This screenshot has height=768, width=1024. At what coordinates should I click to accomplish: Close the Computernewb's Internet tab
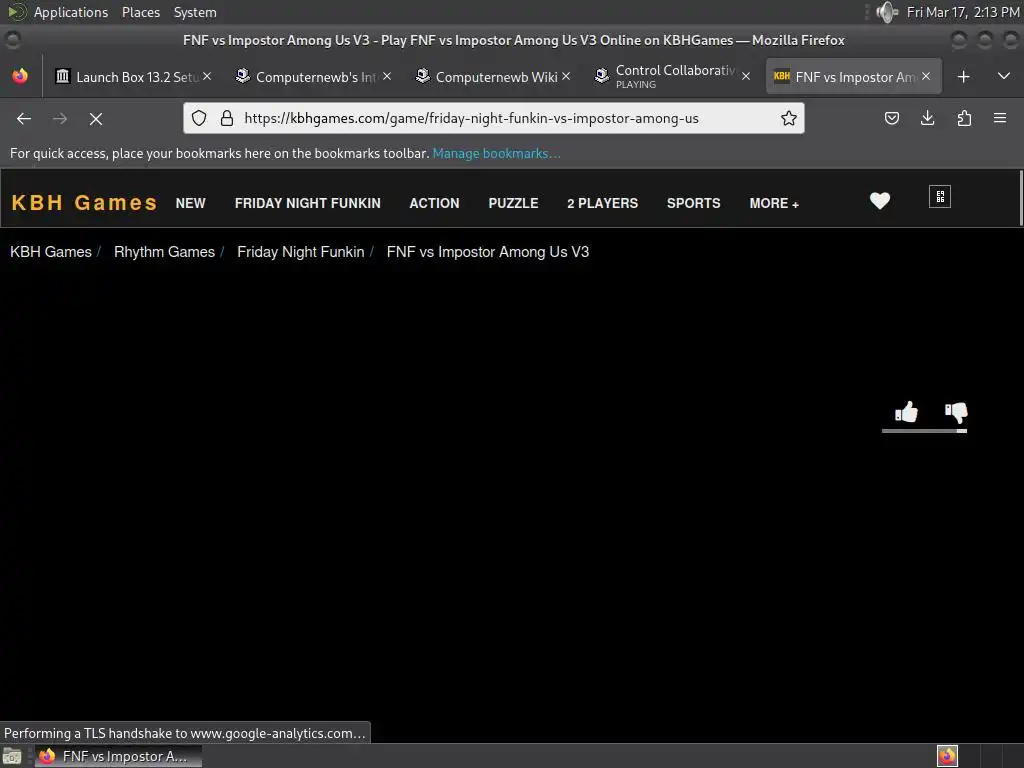(x=387, y=76)
